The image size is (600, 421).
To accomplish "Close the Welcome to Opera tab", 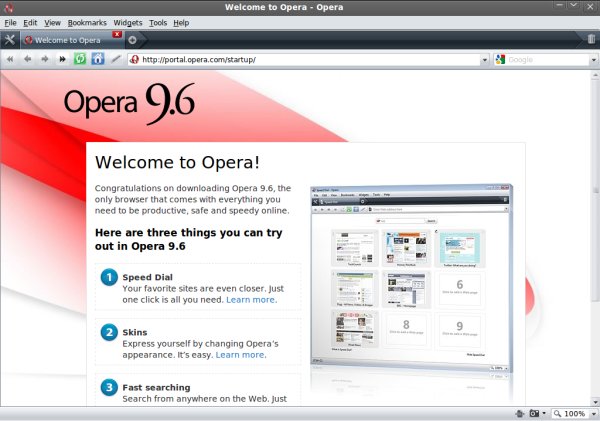I will tap(117, 34).
